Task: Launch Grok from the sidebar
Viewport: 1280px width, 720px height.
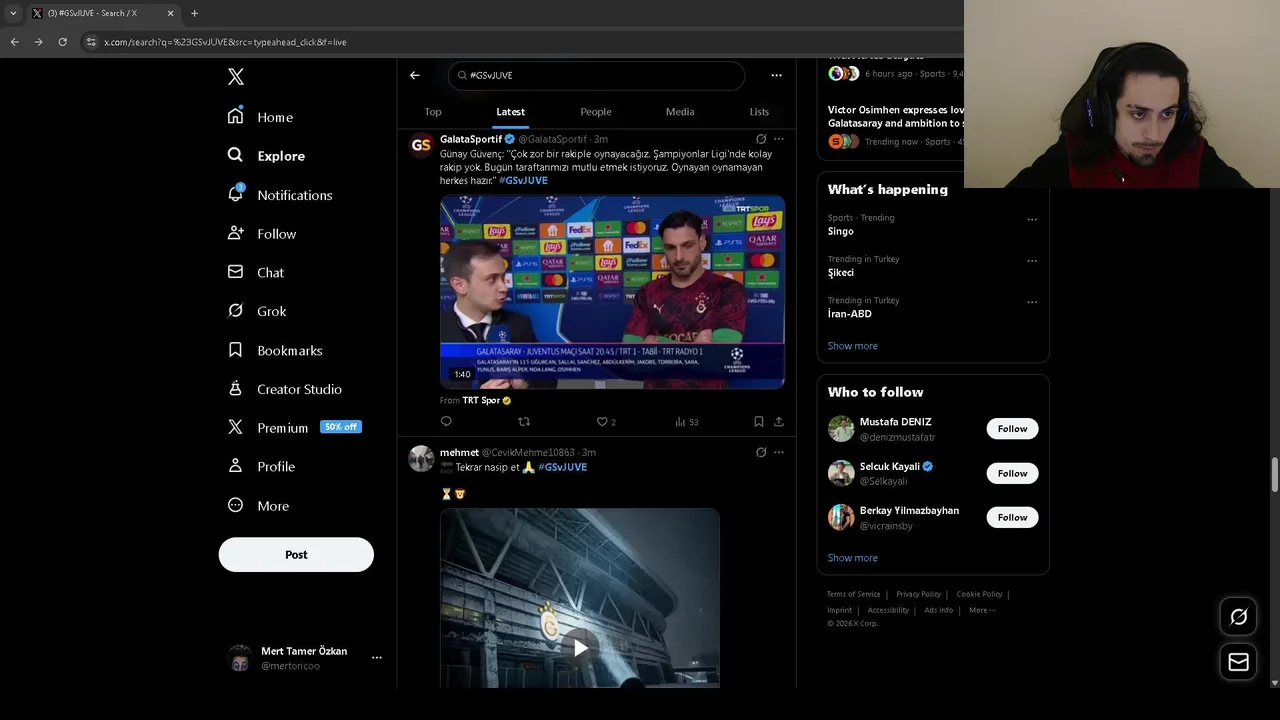Action: click(257, 311)
